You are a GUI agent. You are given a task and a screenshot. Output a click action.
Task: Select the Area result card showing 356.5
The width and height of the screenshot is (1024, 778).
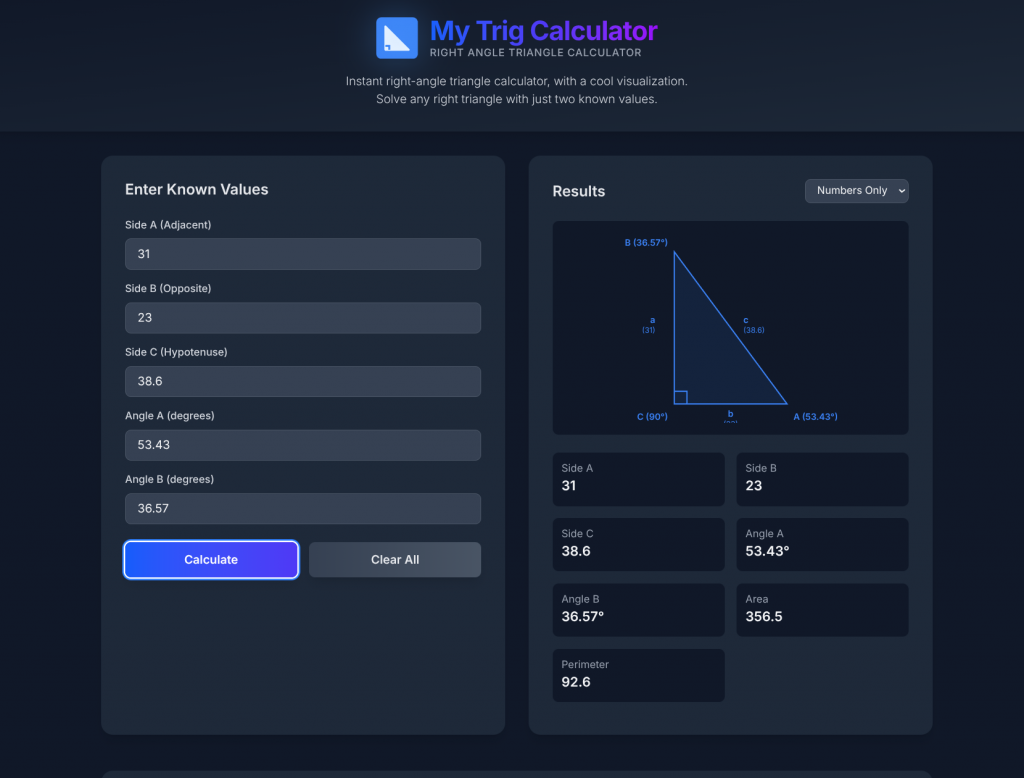point(822,610)
